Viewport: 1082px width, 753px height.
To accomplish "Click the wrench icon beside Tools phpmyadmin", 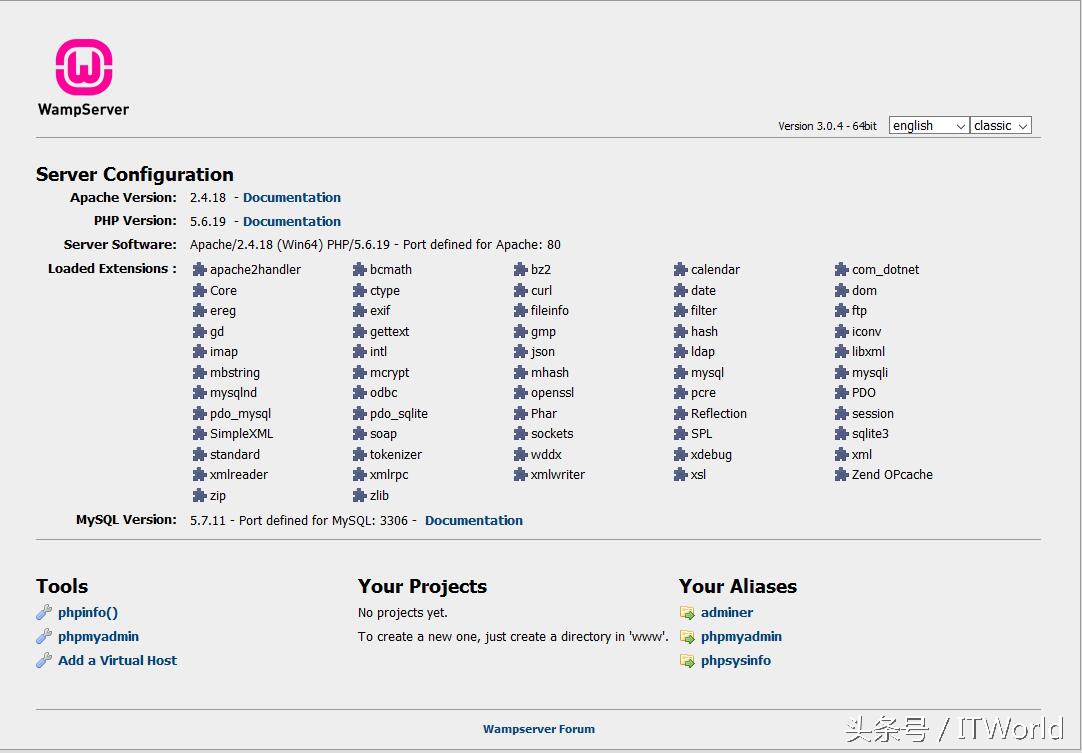I will click(x=44, y=637).
